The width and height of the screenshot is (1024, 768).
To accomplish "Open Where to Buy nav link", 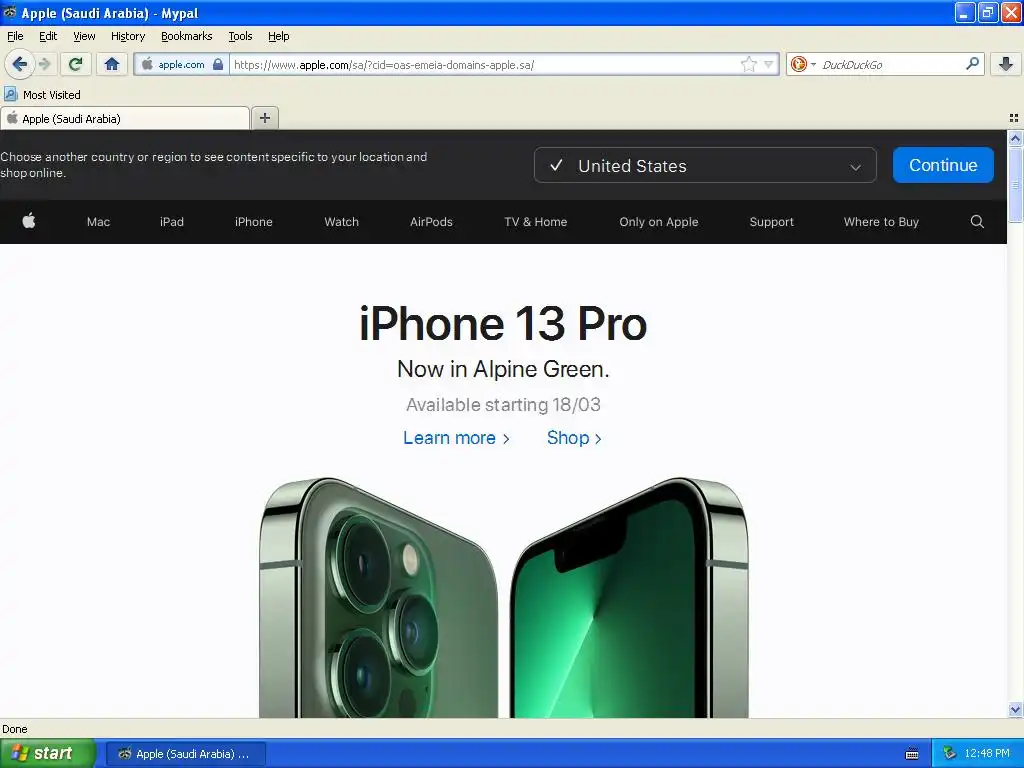I will (881, 222).
